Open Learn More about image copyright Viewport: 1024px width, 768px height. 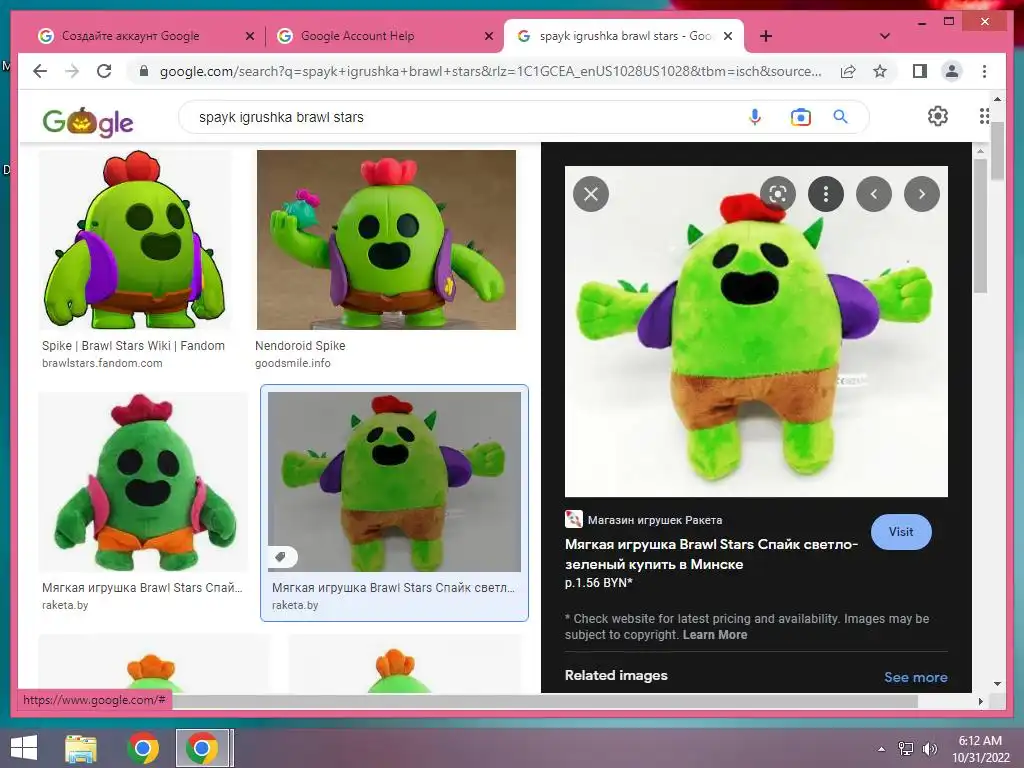tap(714, 635)
